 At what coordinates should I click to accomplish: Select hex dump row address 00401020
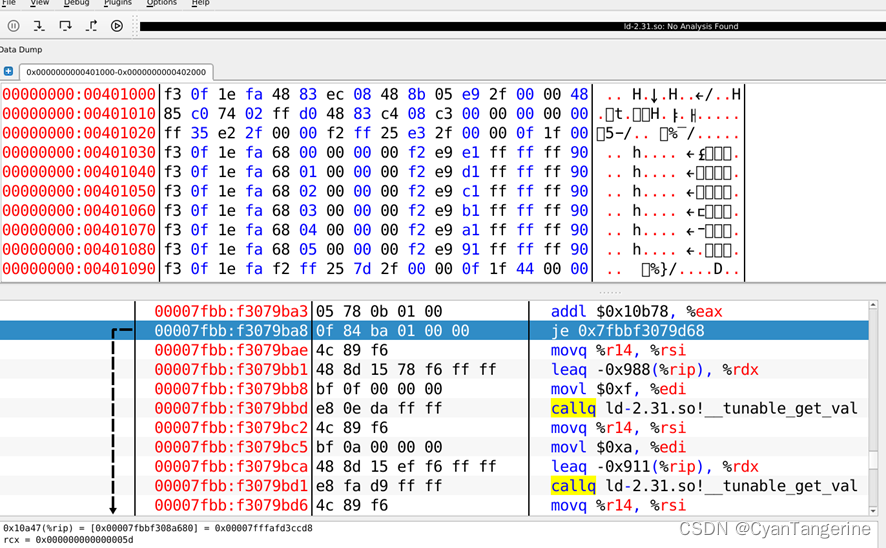tap(79, 133)
